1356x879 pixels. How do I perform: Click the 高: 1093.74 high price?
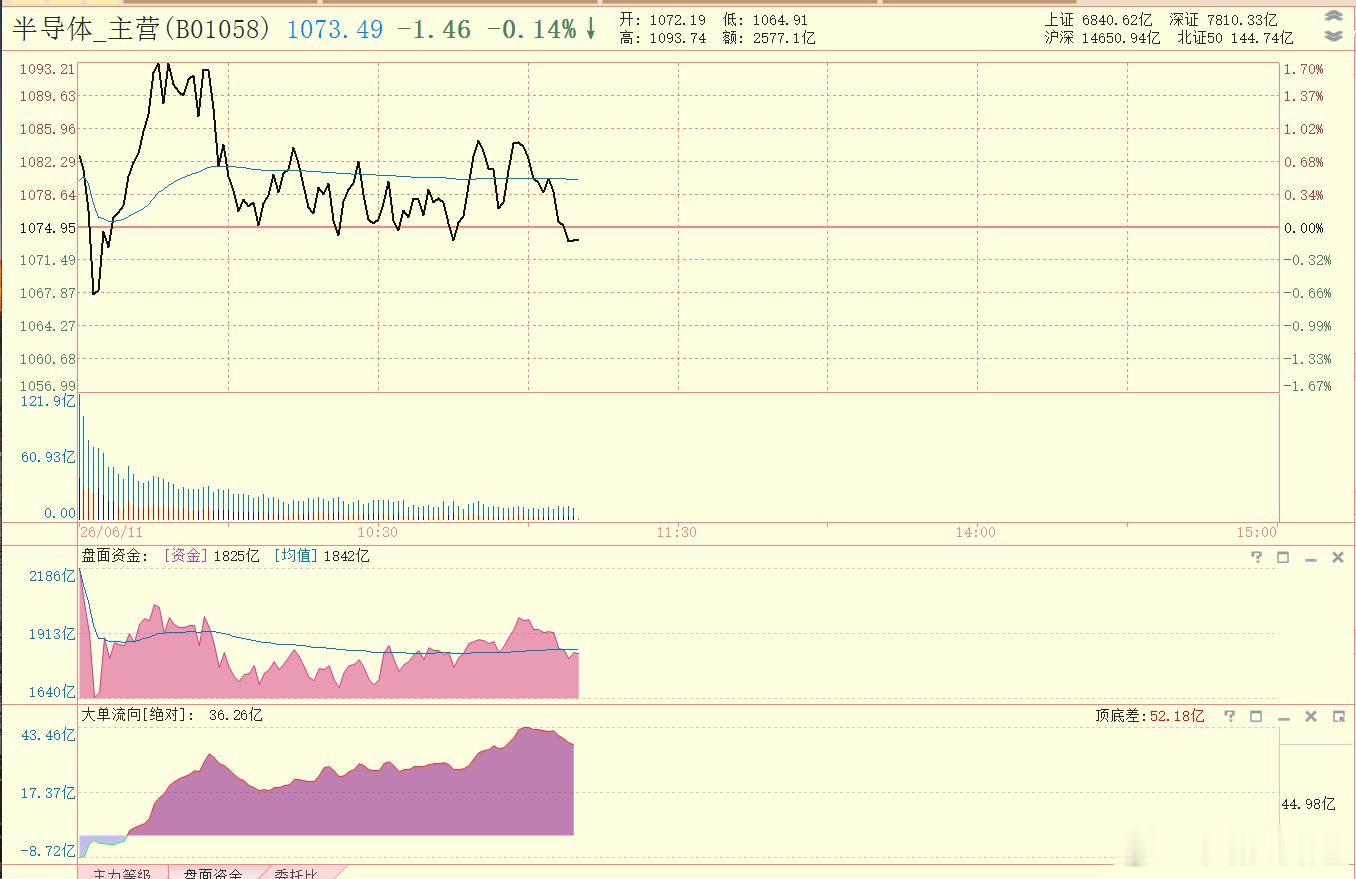tap(662, 38)
